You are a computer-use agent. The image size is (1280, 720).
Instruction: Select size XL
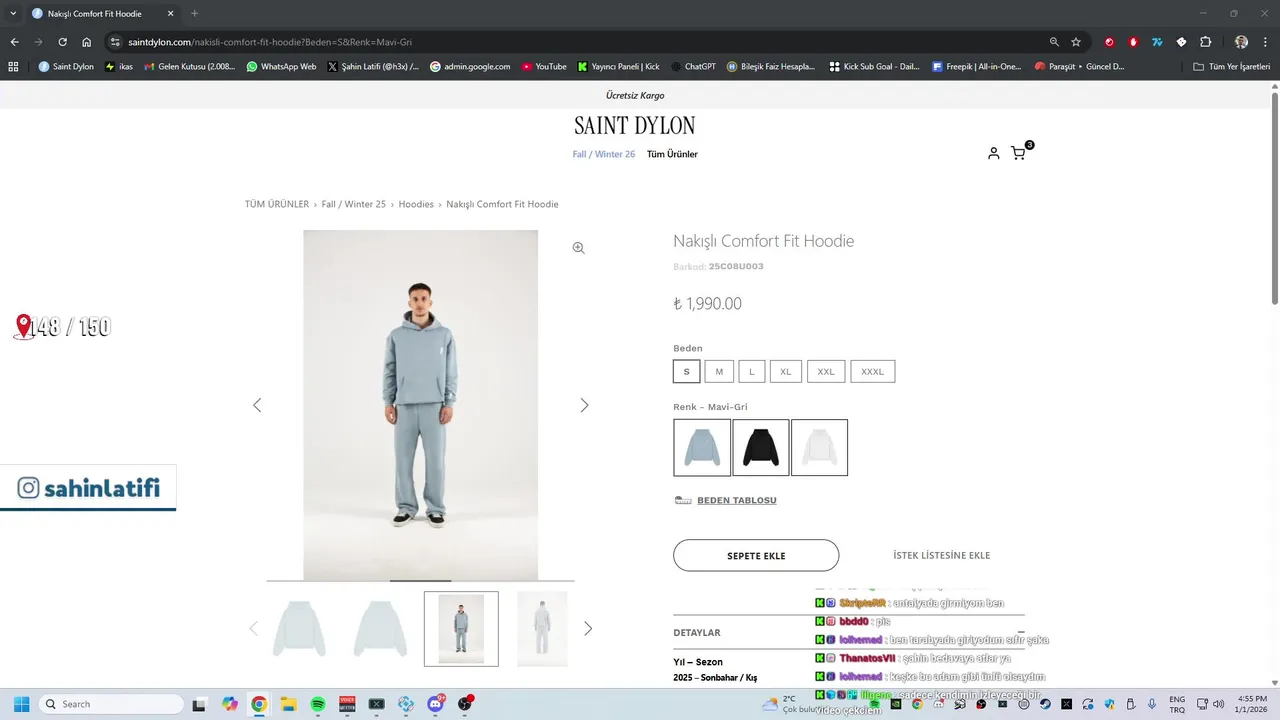pyautogui.click(x=786, y=371)
